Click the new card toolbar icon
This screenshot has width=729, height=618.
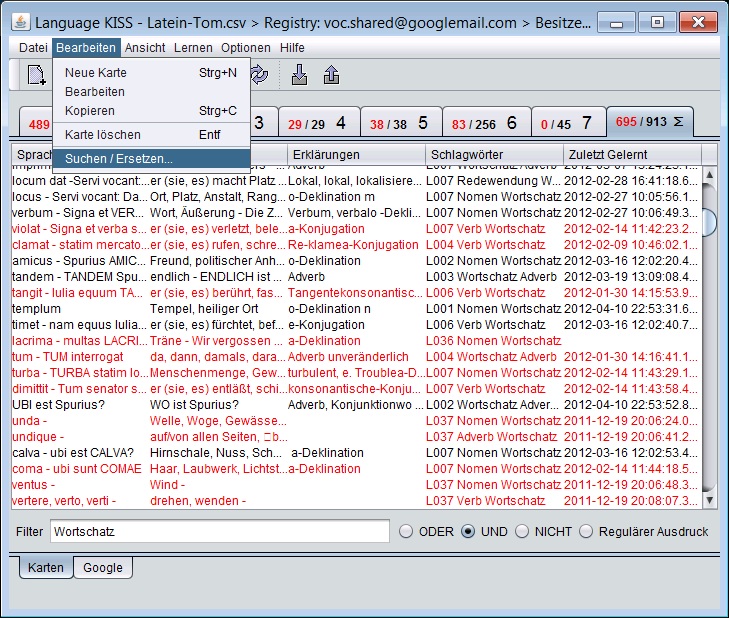[x=37, y=75]
